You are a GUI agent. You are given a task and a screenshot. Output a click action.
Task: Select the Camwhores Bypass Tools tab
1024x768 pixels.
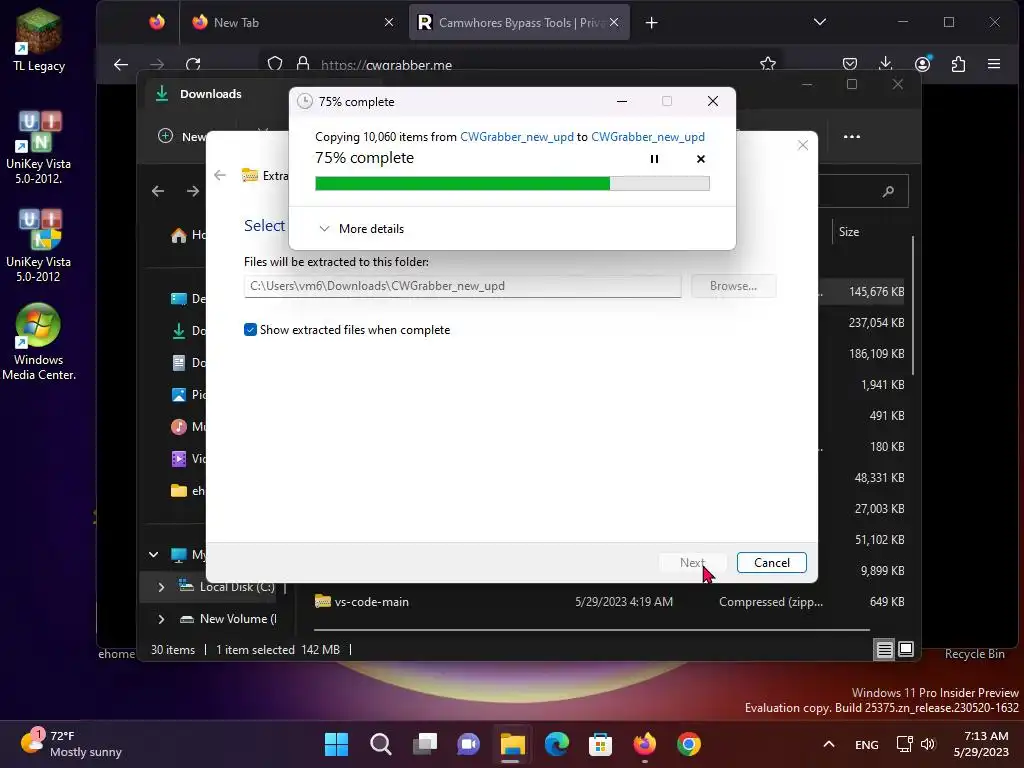point(519,22)
